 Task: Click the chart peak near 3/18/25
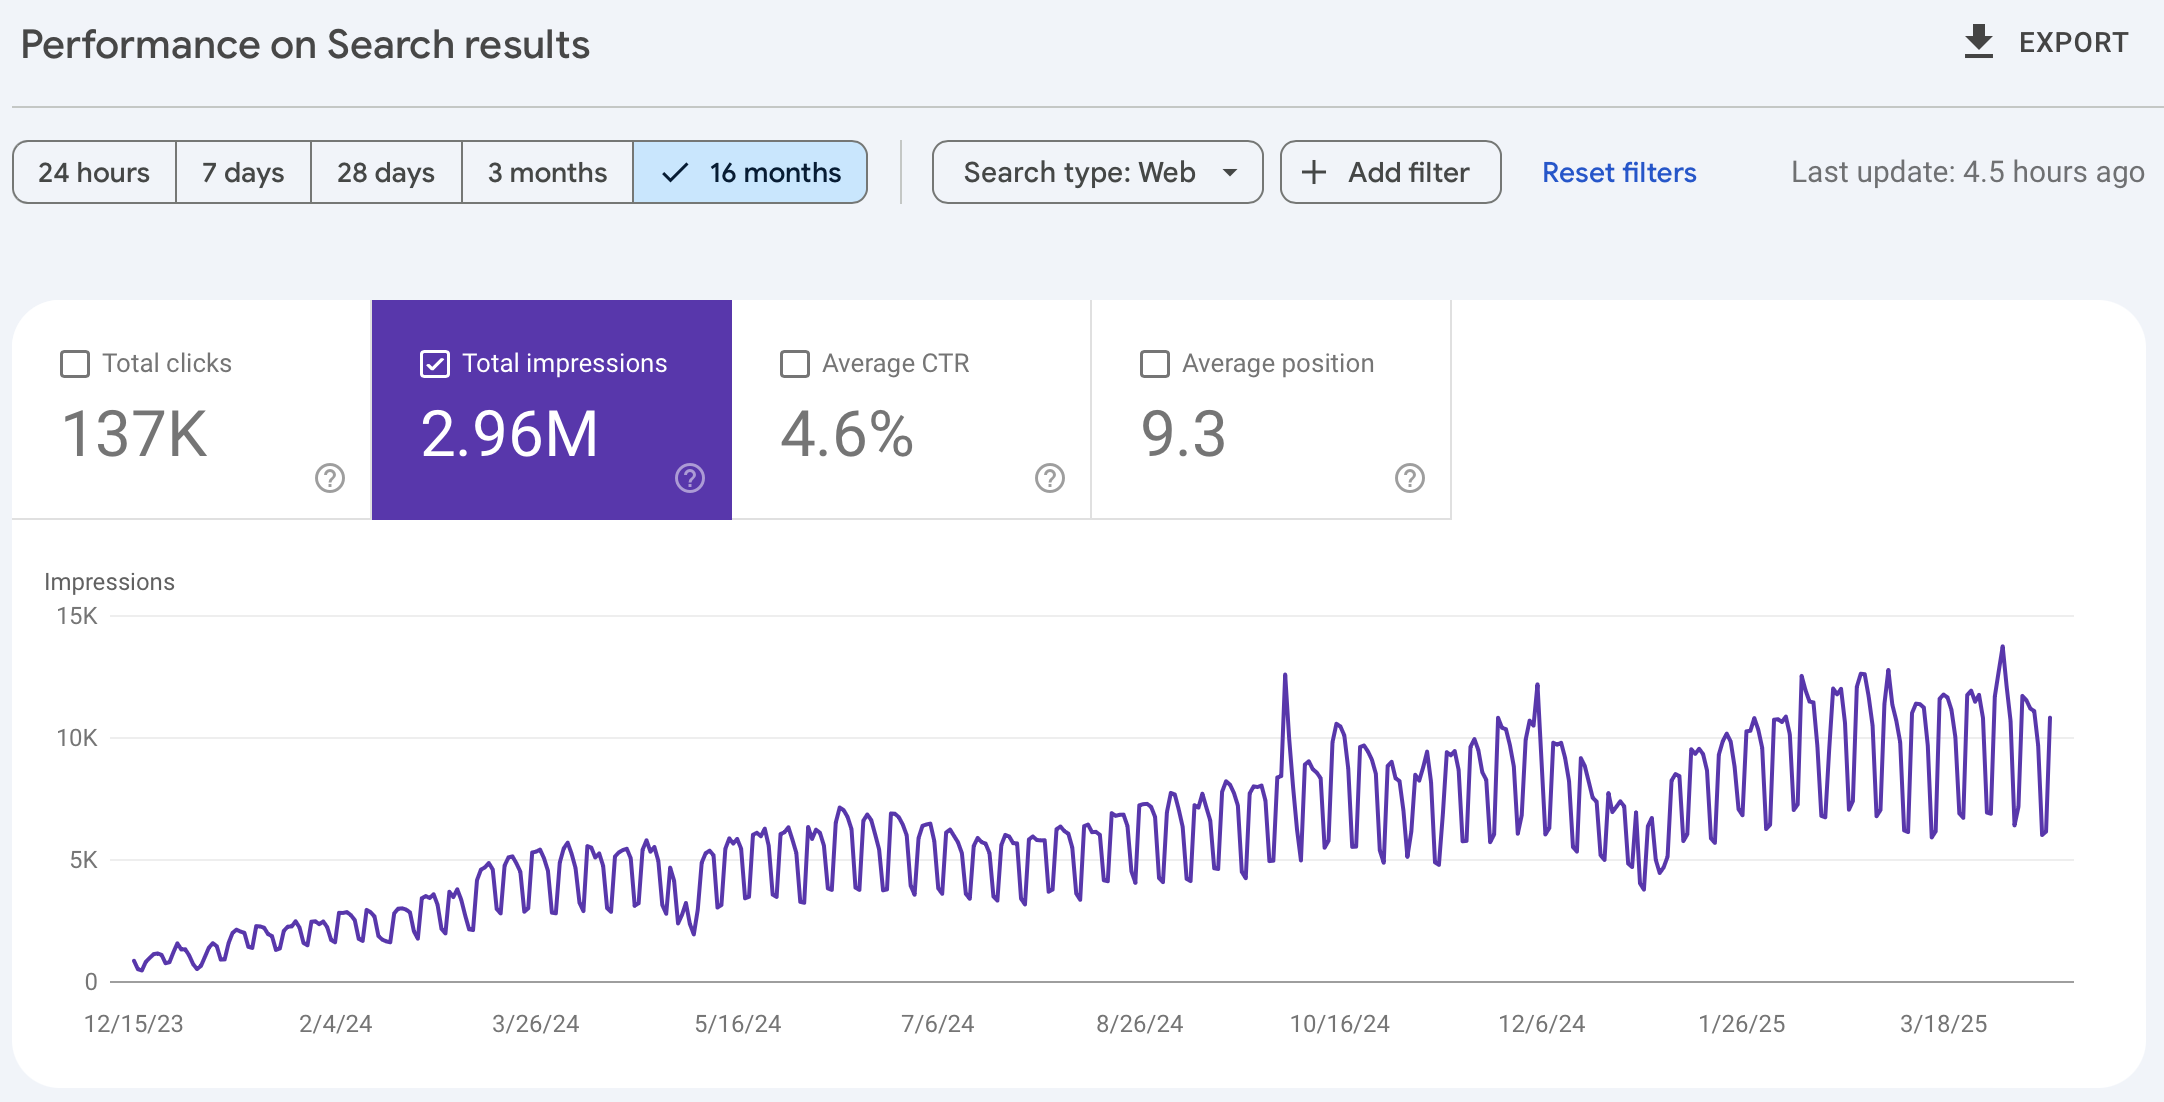2002,648
